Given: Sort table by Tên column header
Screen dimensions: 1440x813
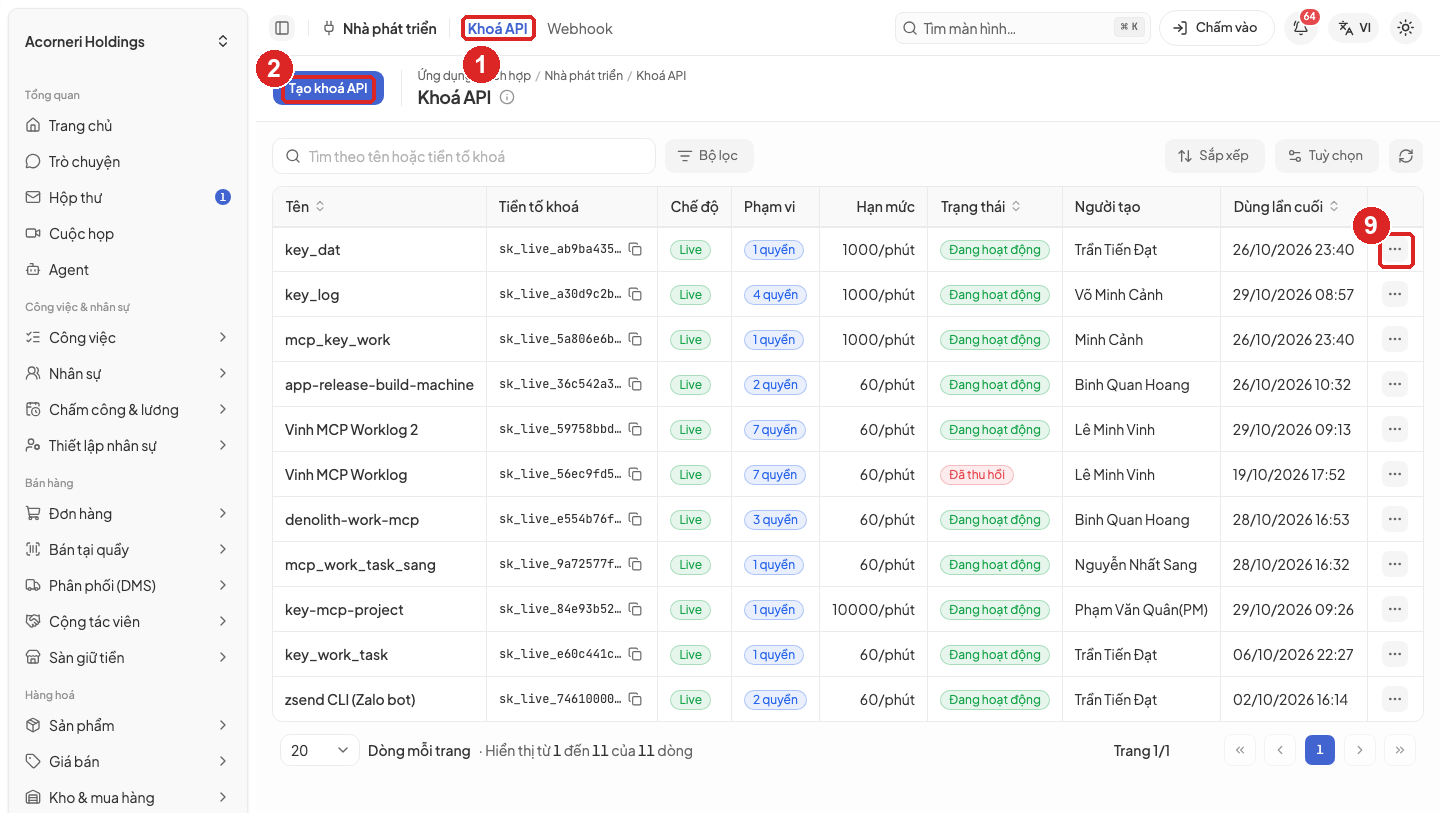Looking at the screenshot, I should 305,207.
